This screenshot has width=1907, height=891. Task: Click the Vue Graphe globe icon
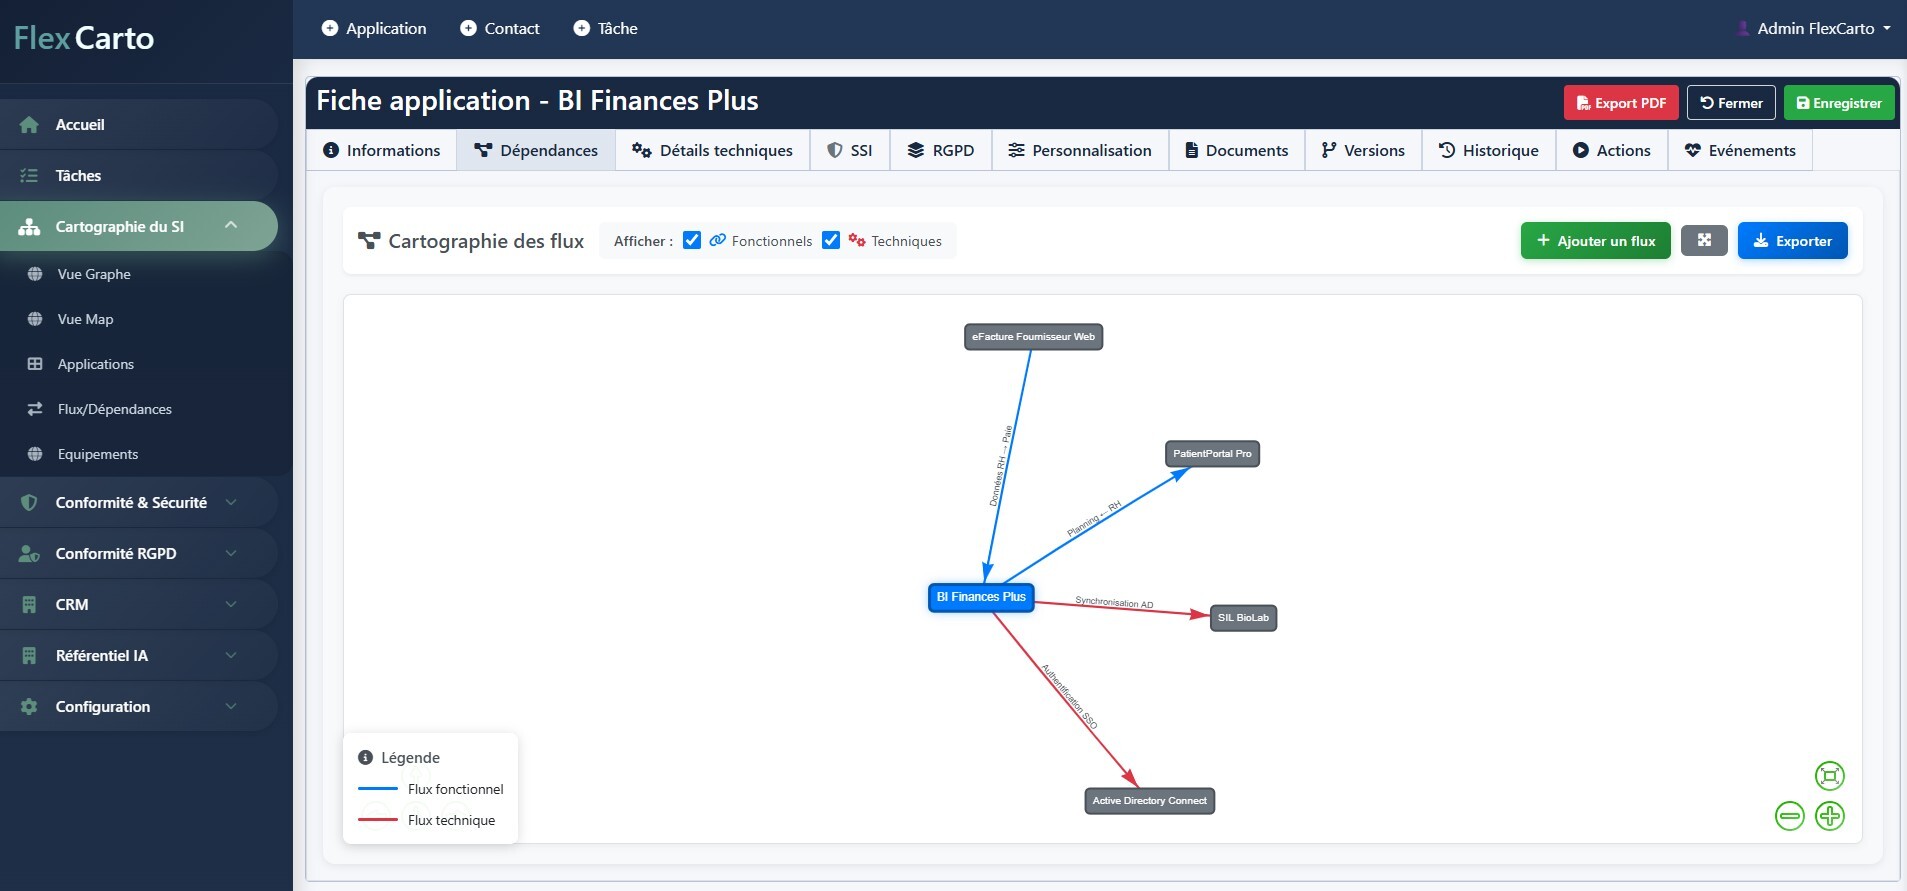(x=35, y=274)
